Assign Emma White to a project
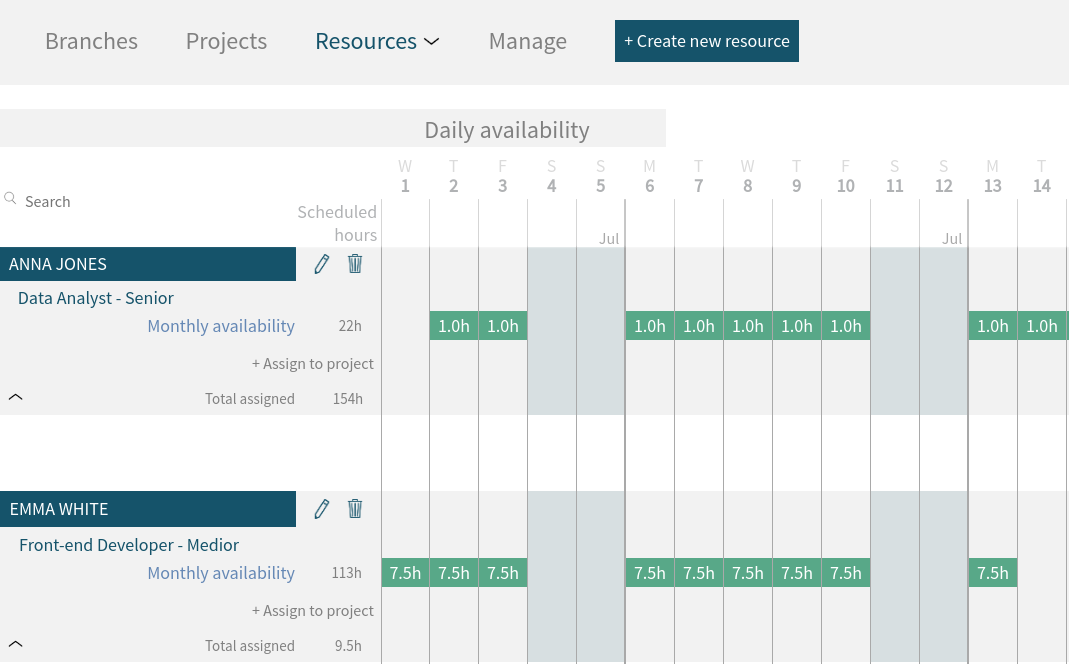Screen dimensions: 1069x664 point(312,611)
